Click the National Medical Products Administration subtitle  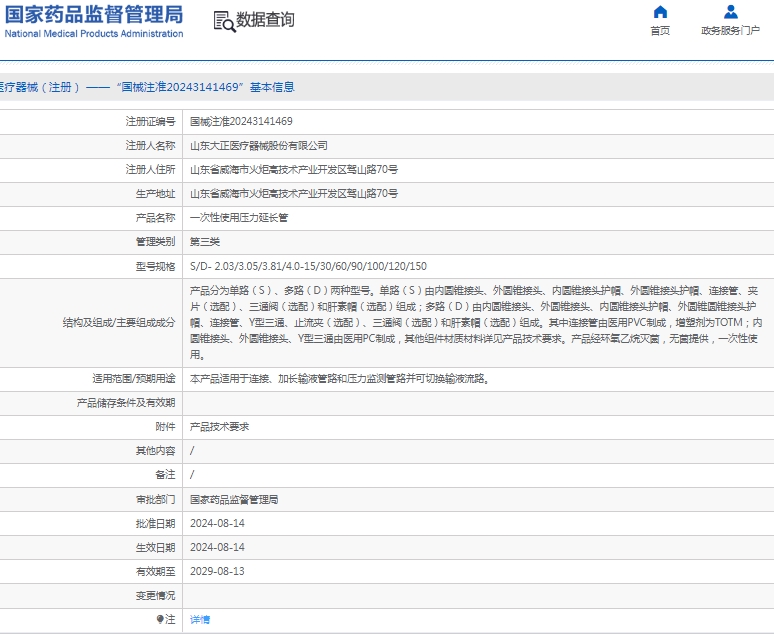[x=94, y=34]
